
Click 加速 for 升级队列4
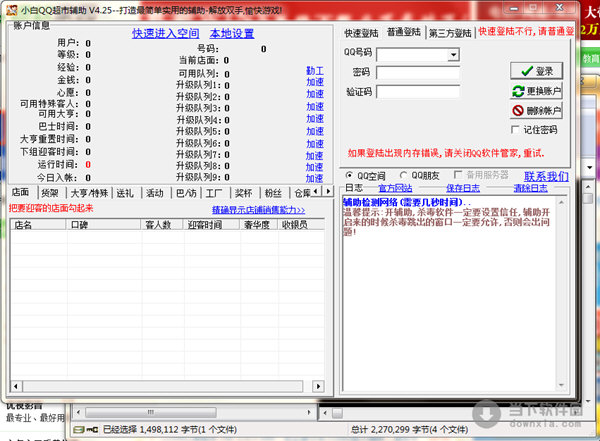tap(315, 119)
